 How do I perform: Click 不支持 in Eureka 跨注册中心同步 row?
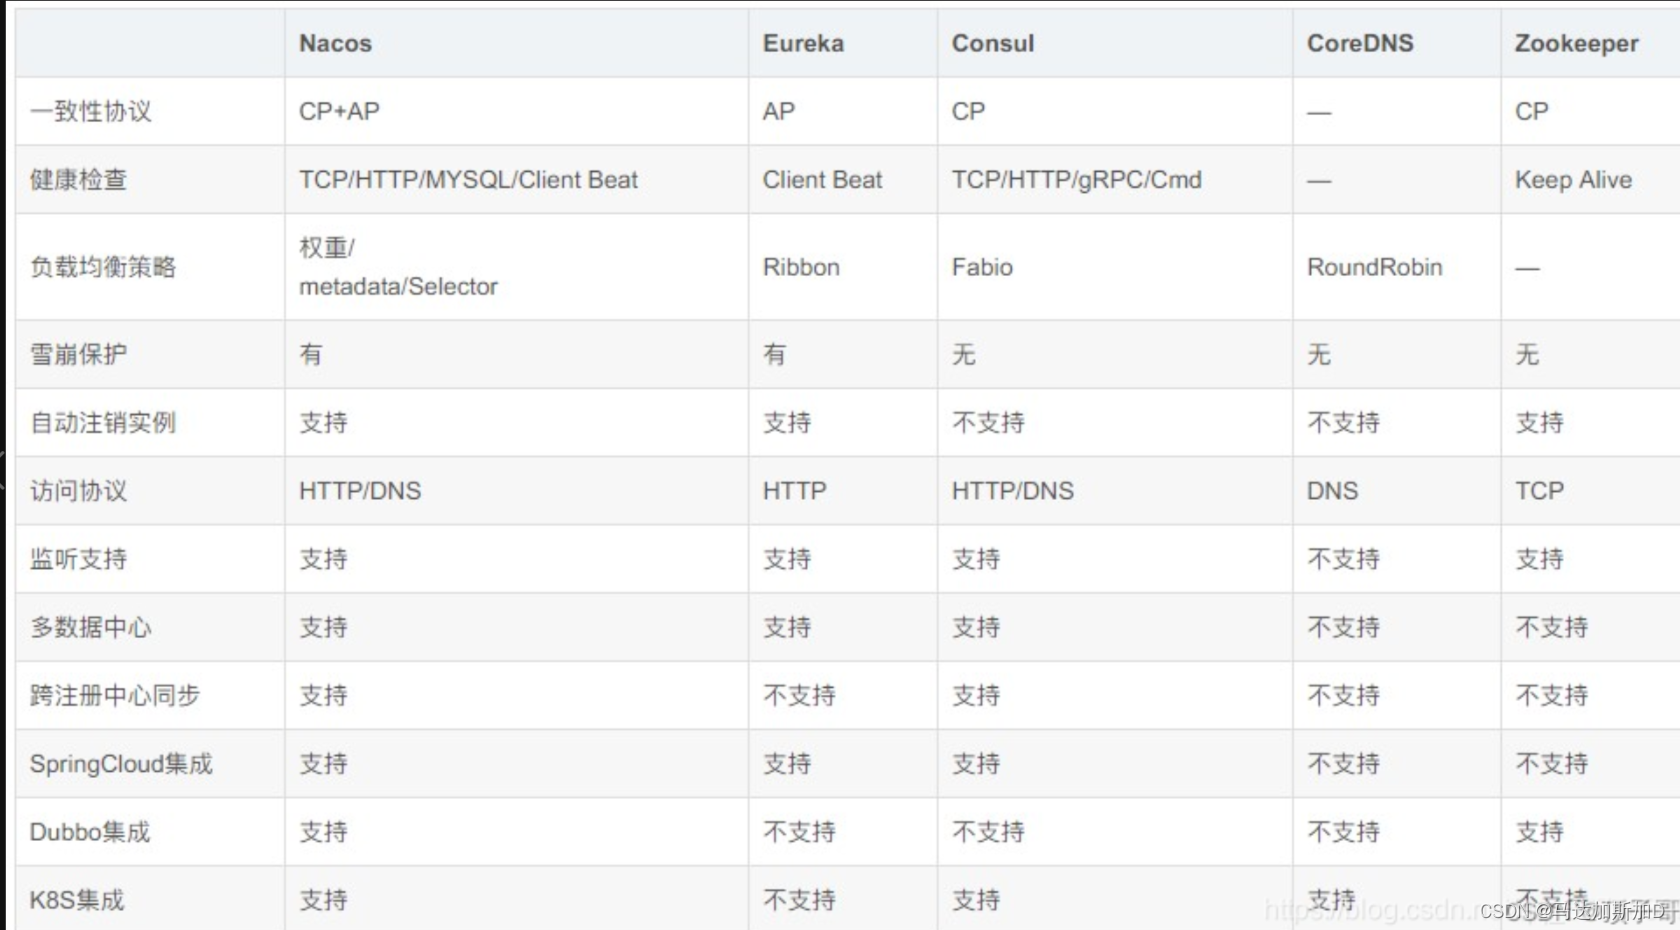click(x=799, y=695)
